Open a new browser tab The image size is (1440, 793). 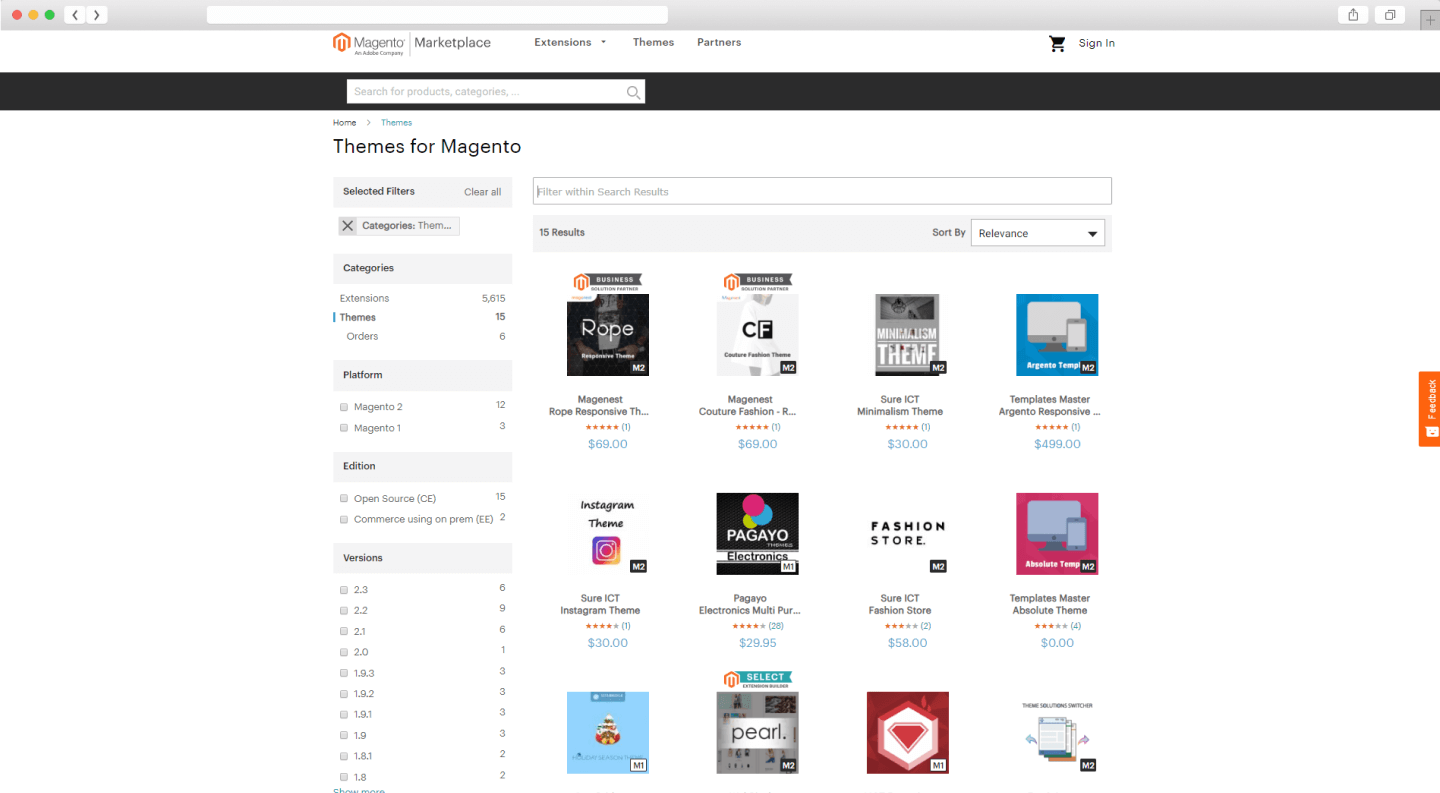(x=1429, y=20)
